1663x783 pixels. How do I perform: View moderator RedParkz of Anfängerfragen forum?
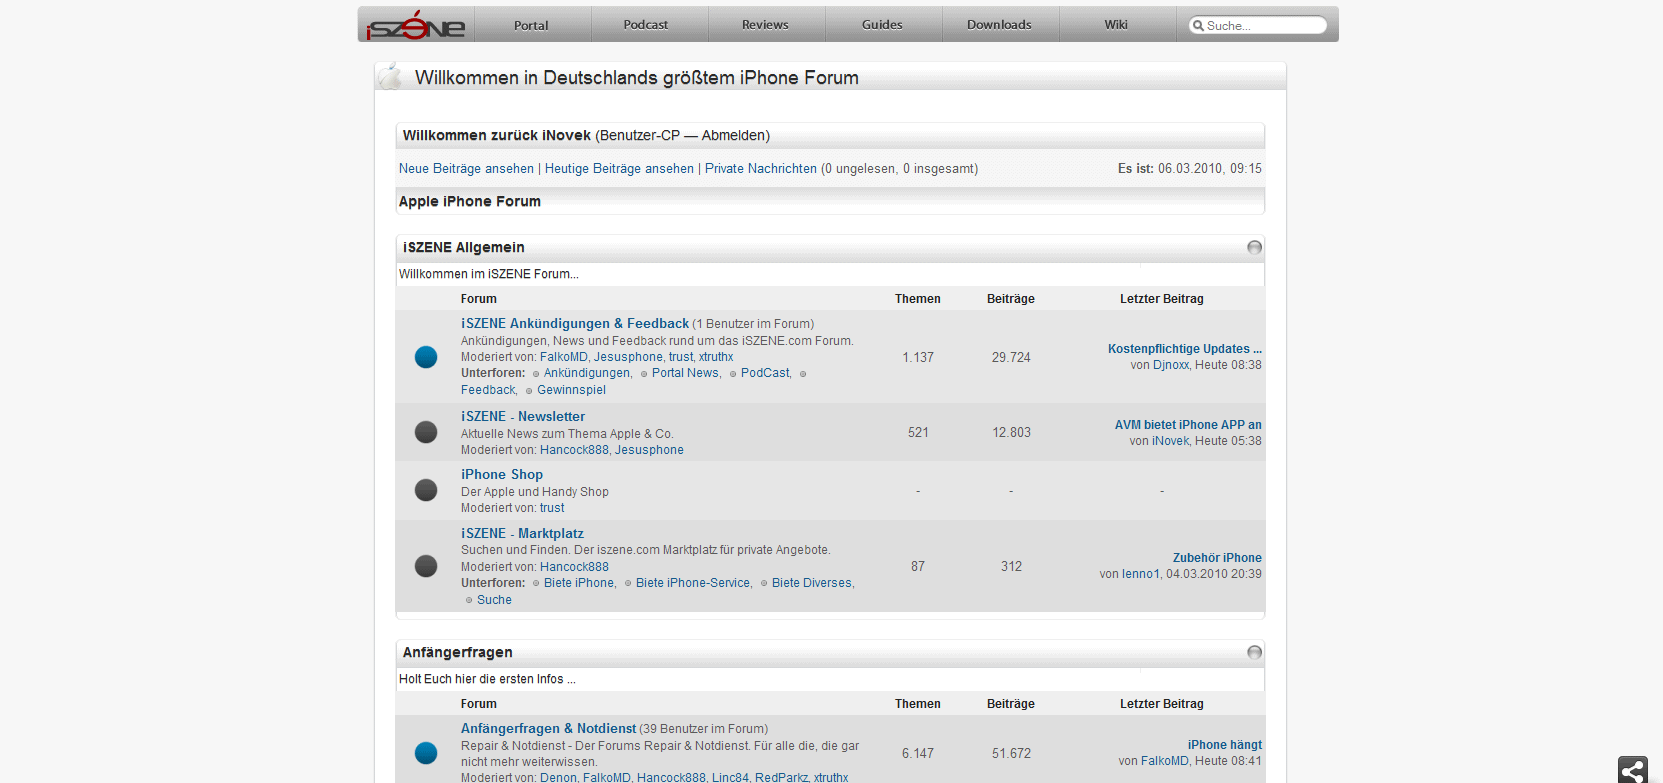tap(781, 777)
